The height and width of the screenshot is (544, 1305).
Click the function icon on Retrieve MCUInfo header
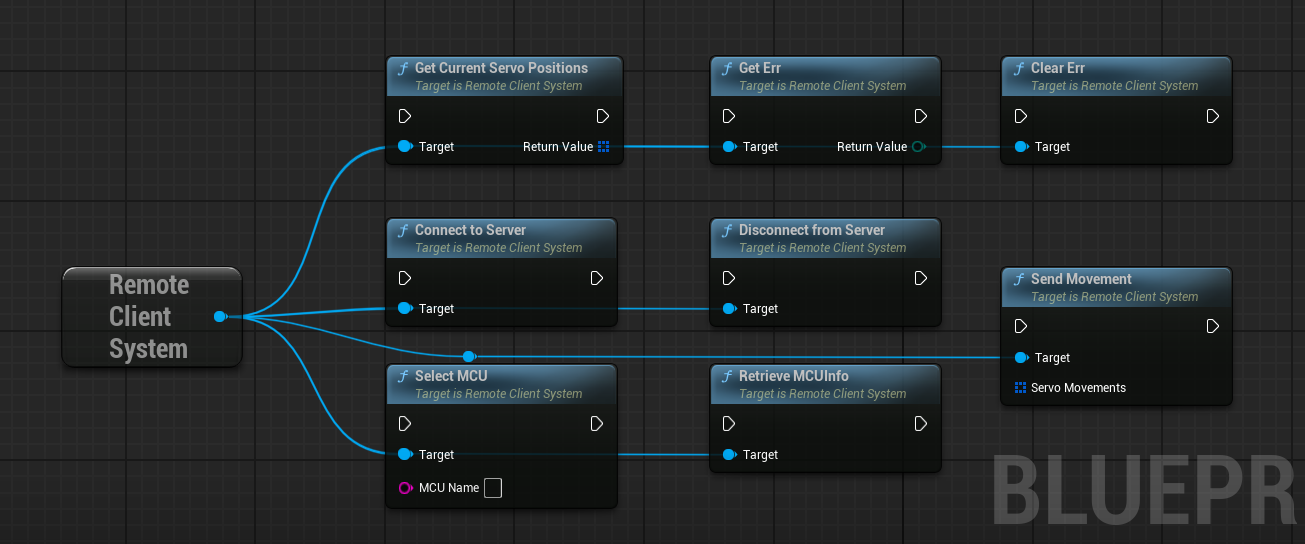coord(727,377)
